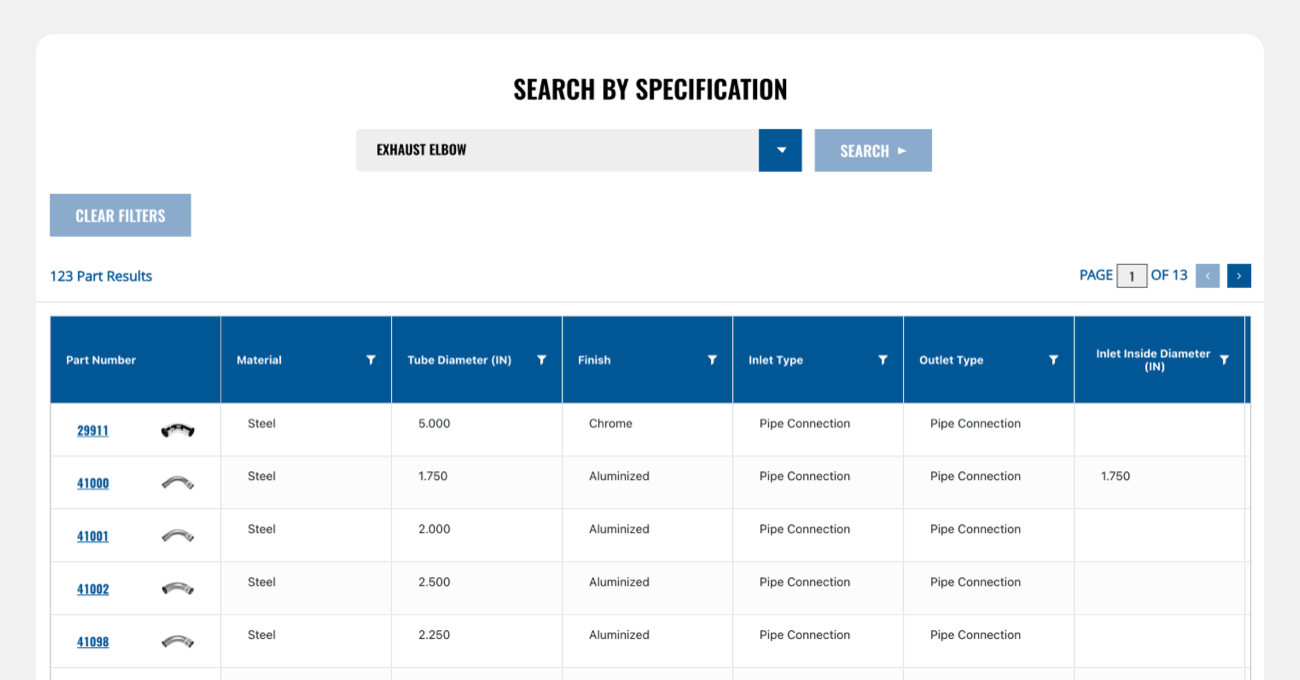The width and height of the screenshot is (1300, 680).
Task: Open the Tube Diameter filter icon
Action: click(542, 360)
